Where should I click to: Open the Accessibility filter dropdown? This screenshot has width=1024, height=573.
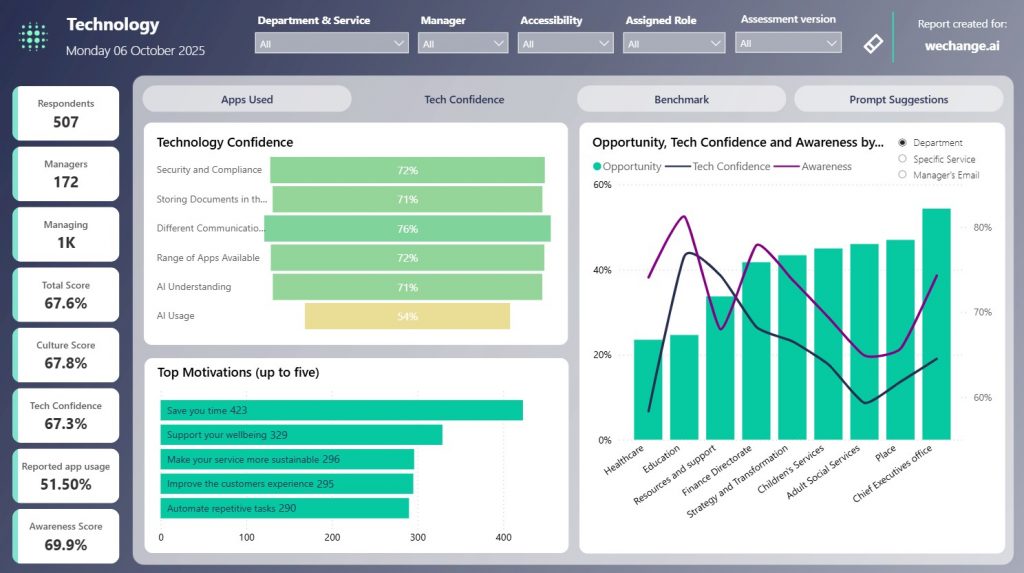pyautogui.click(x=566, y=44)
